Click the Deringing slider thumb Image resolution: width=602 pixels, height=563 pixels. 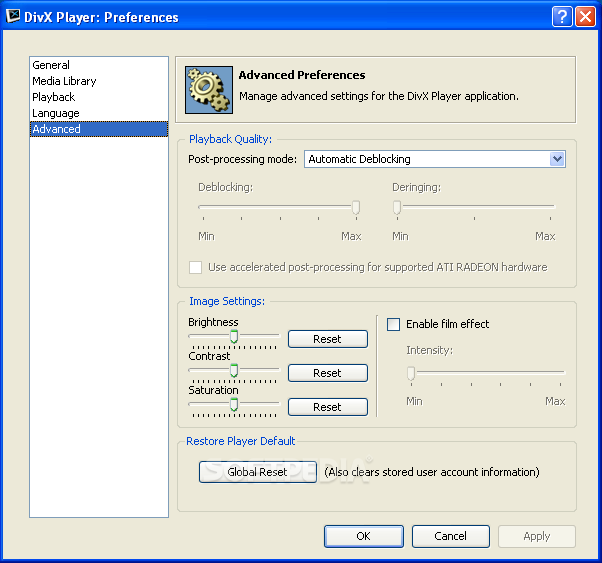point(397,207)
